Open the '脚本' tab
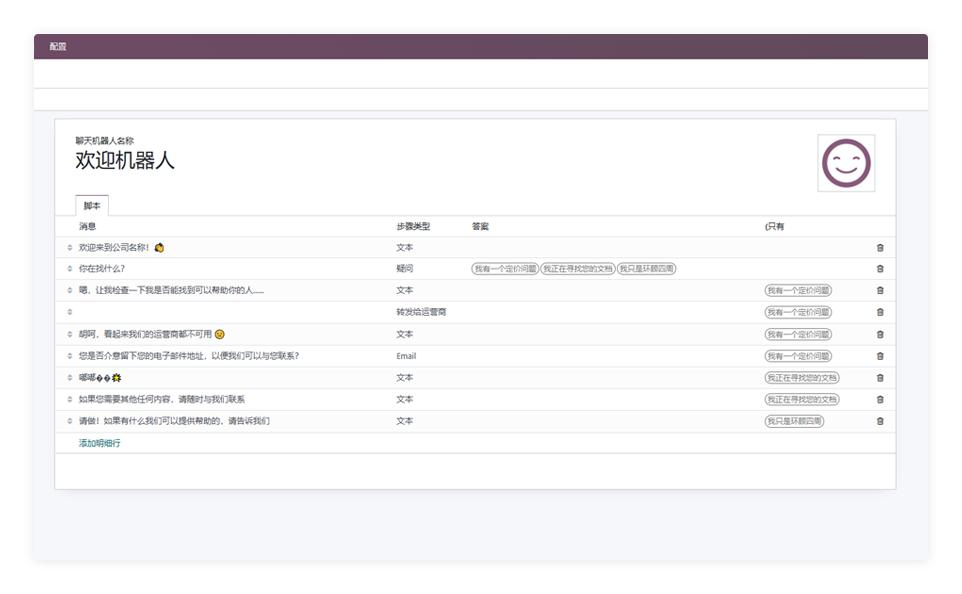This screenshot has width=962, height=594. [x=92, y=206]
